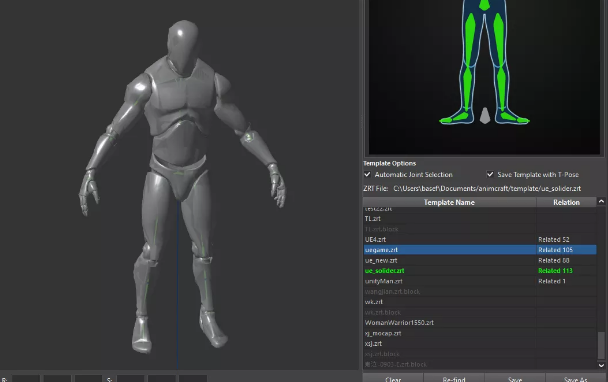Viewport: 608px width, 382px height.
Task: Enable the Automatic Joint Selection checkbox
Action: point(367,175)
